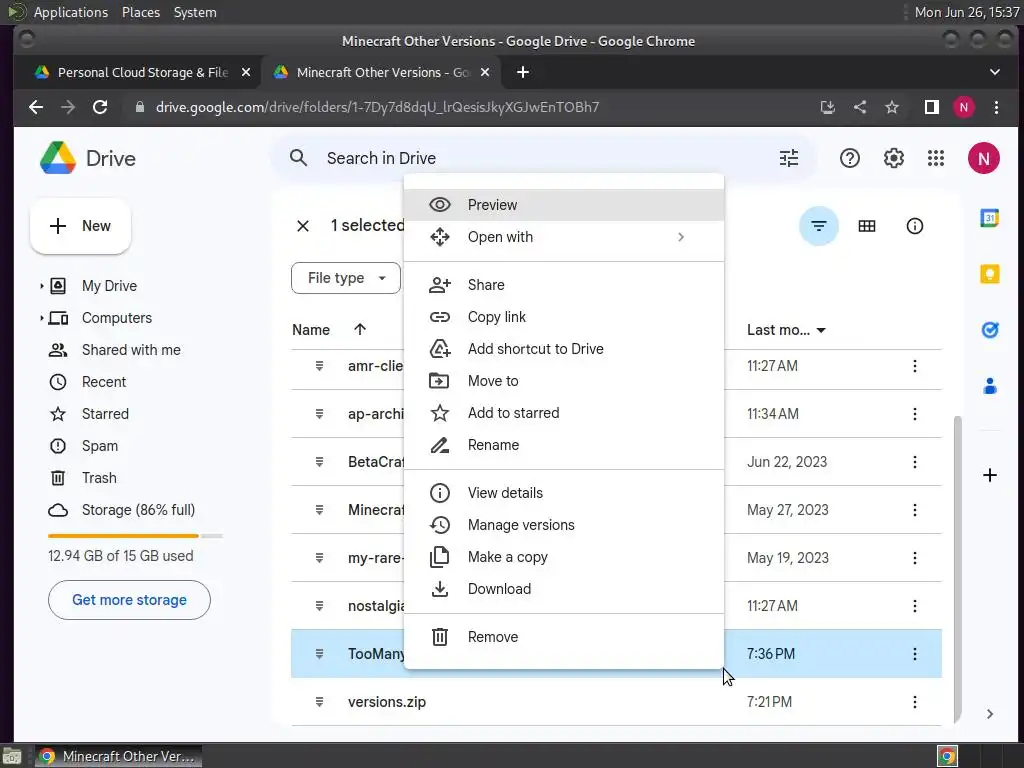Select View details entry
The height and width of the screenshot is (768, 1024).
(564, 493)
